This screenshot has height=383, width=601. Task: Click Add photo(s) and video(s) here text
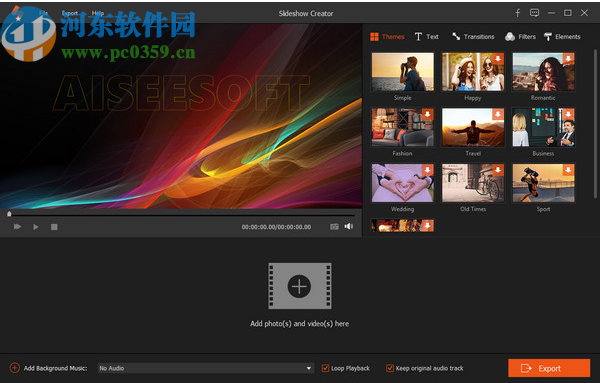point(300,324)
